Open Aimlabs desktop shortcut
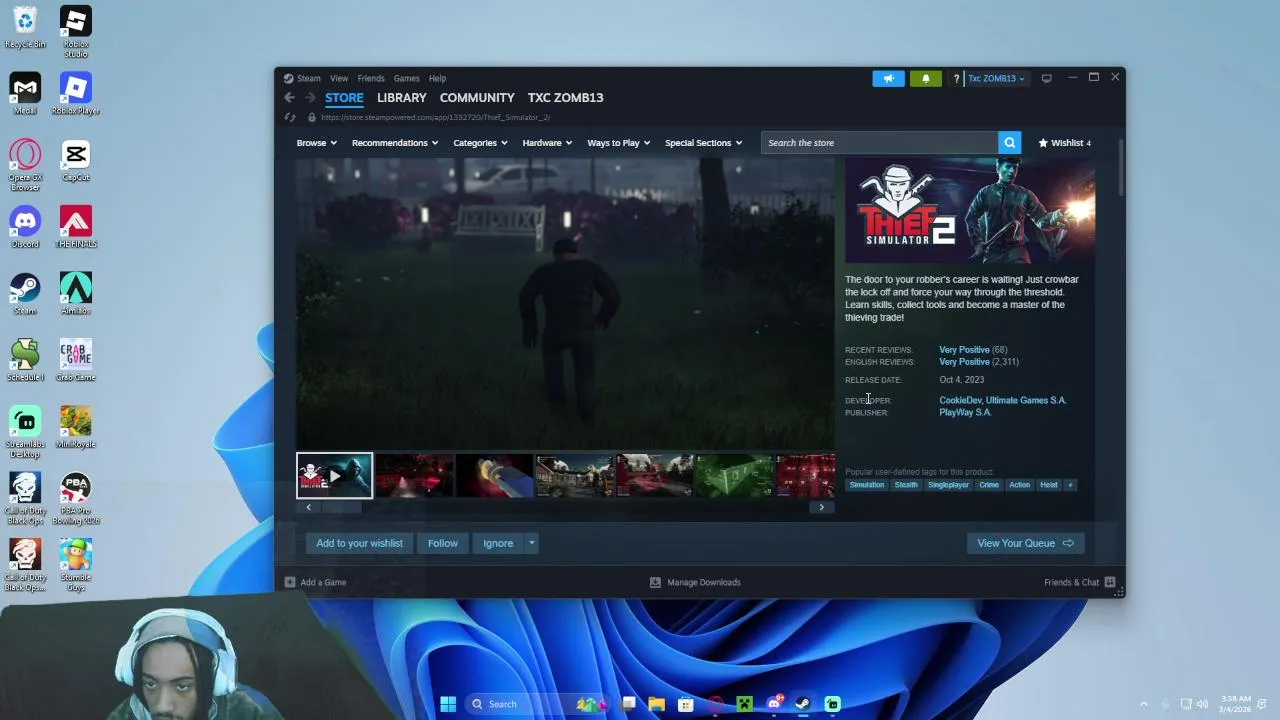Viewport: 1280px width, 720px height. (x=76, y=293)
